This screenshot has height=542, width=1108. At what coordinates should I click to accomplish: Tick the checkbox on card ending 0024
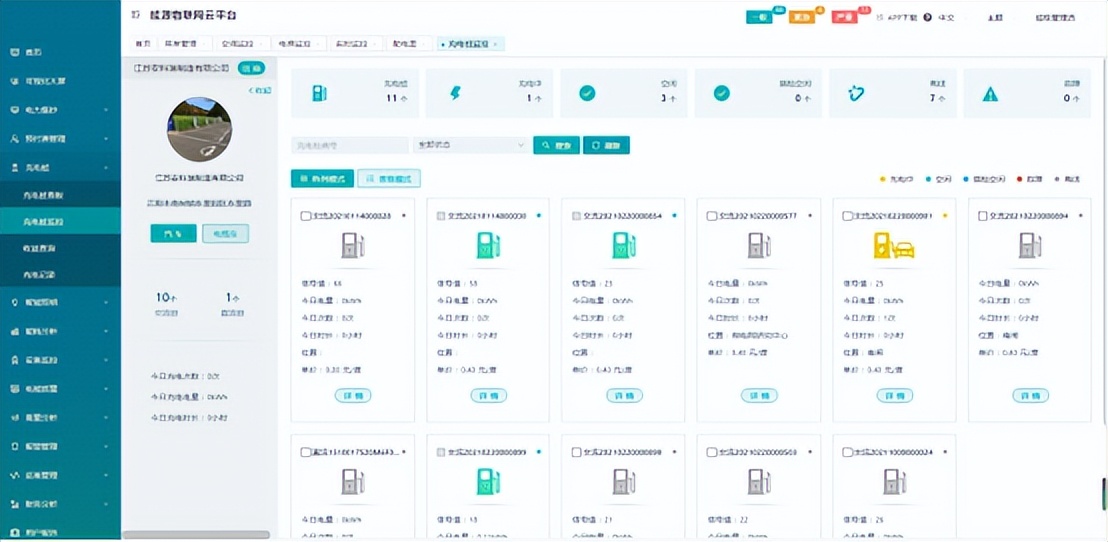tap(847, 452)
